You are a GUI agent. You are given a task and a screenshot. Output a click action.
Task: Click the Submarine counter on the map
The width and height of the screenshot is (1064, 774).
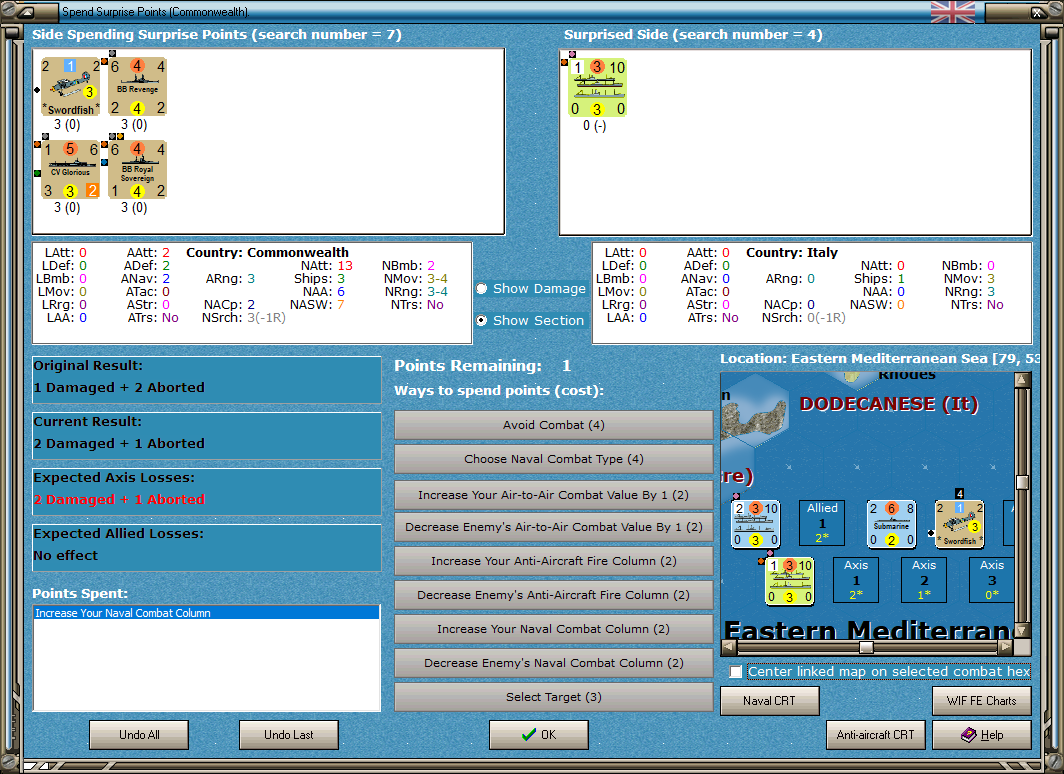891,524
